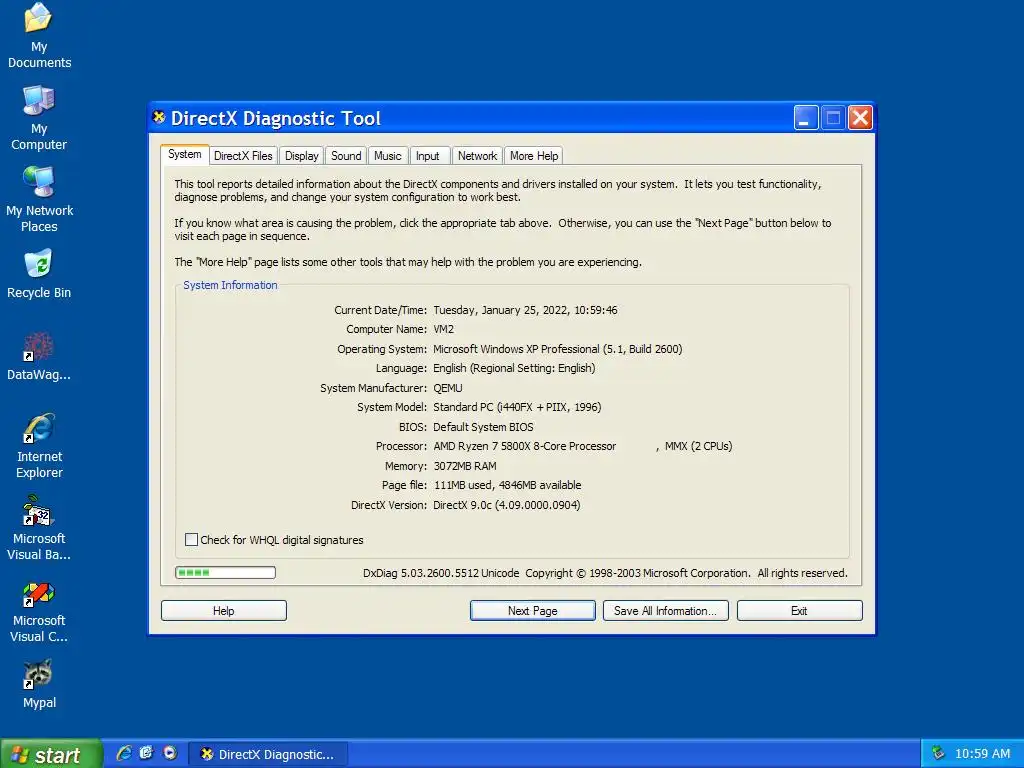
Task: Click the Help button
Action: [224, 611]
